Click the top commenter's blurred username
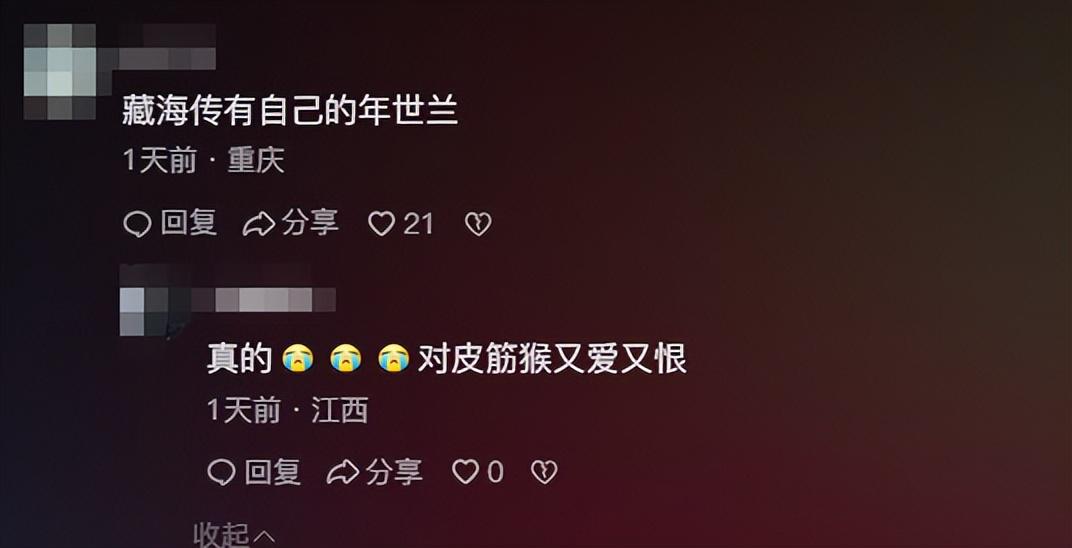The height and width of the screenshot is (548, 1072). [x=168, y=48]
